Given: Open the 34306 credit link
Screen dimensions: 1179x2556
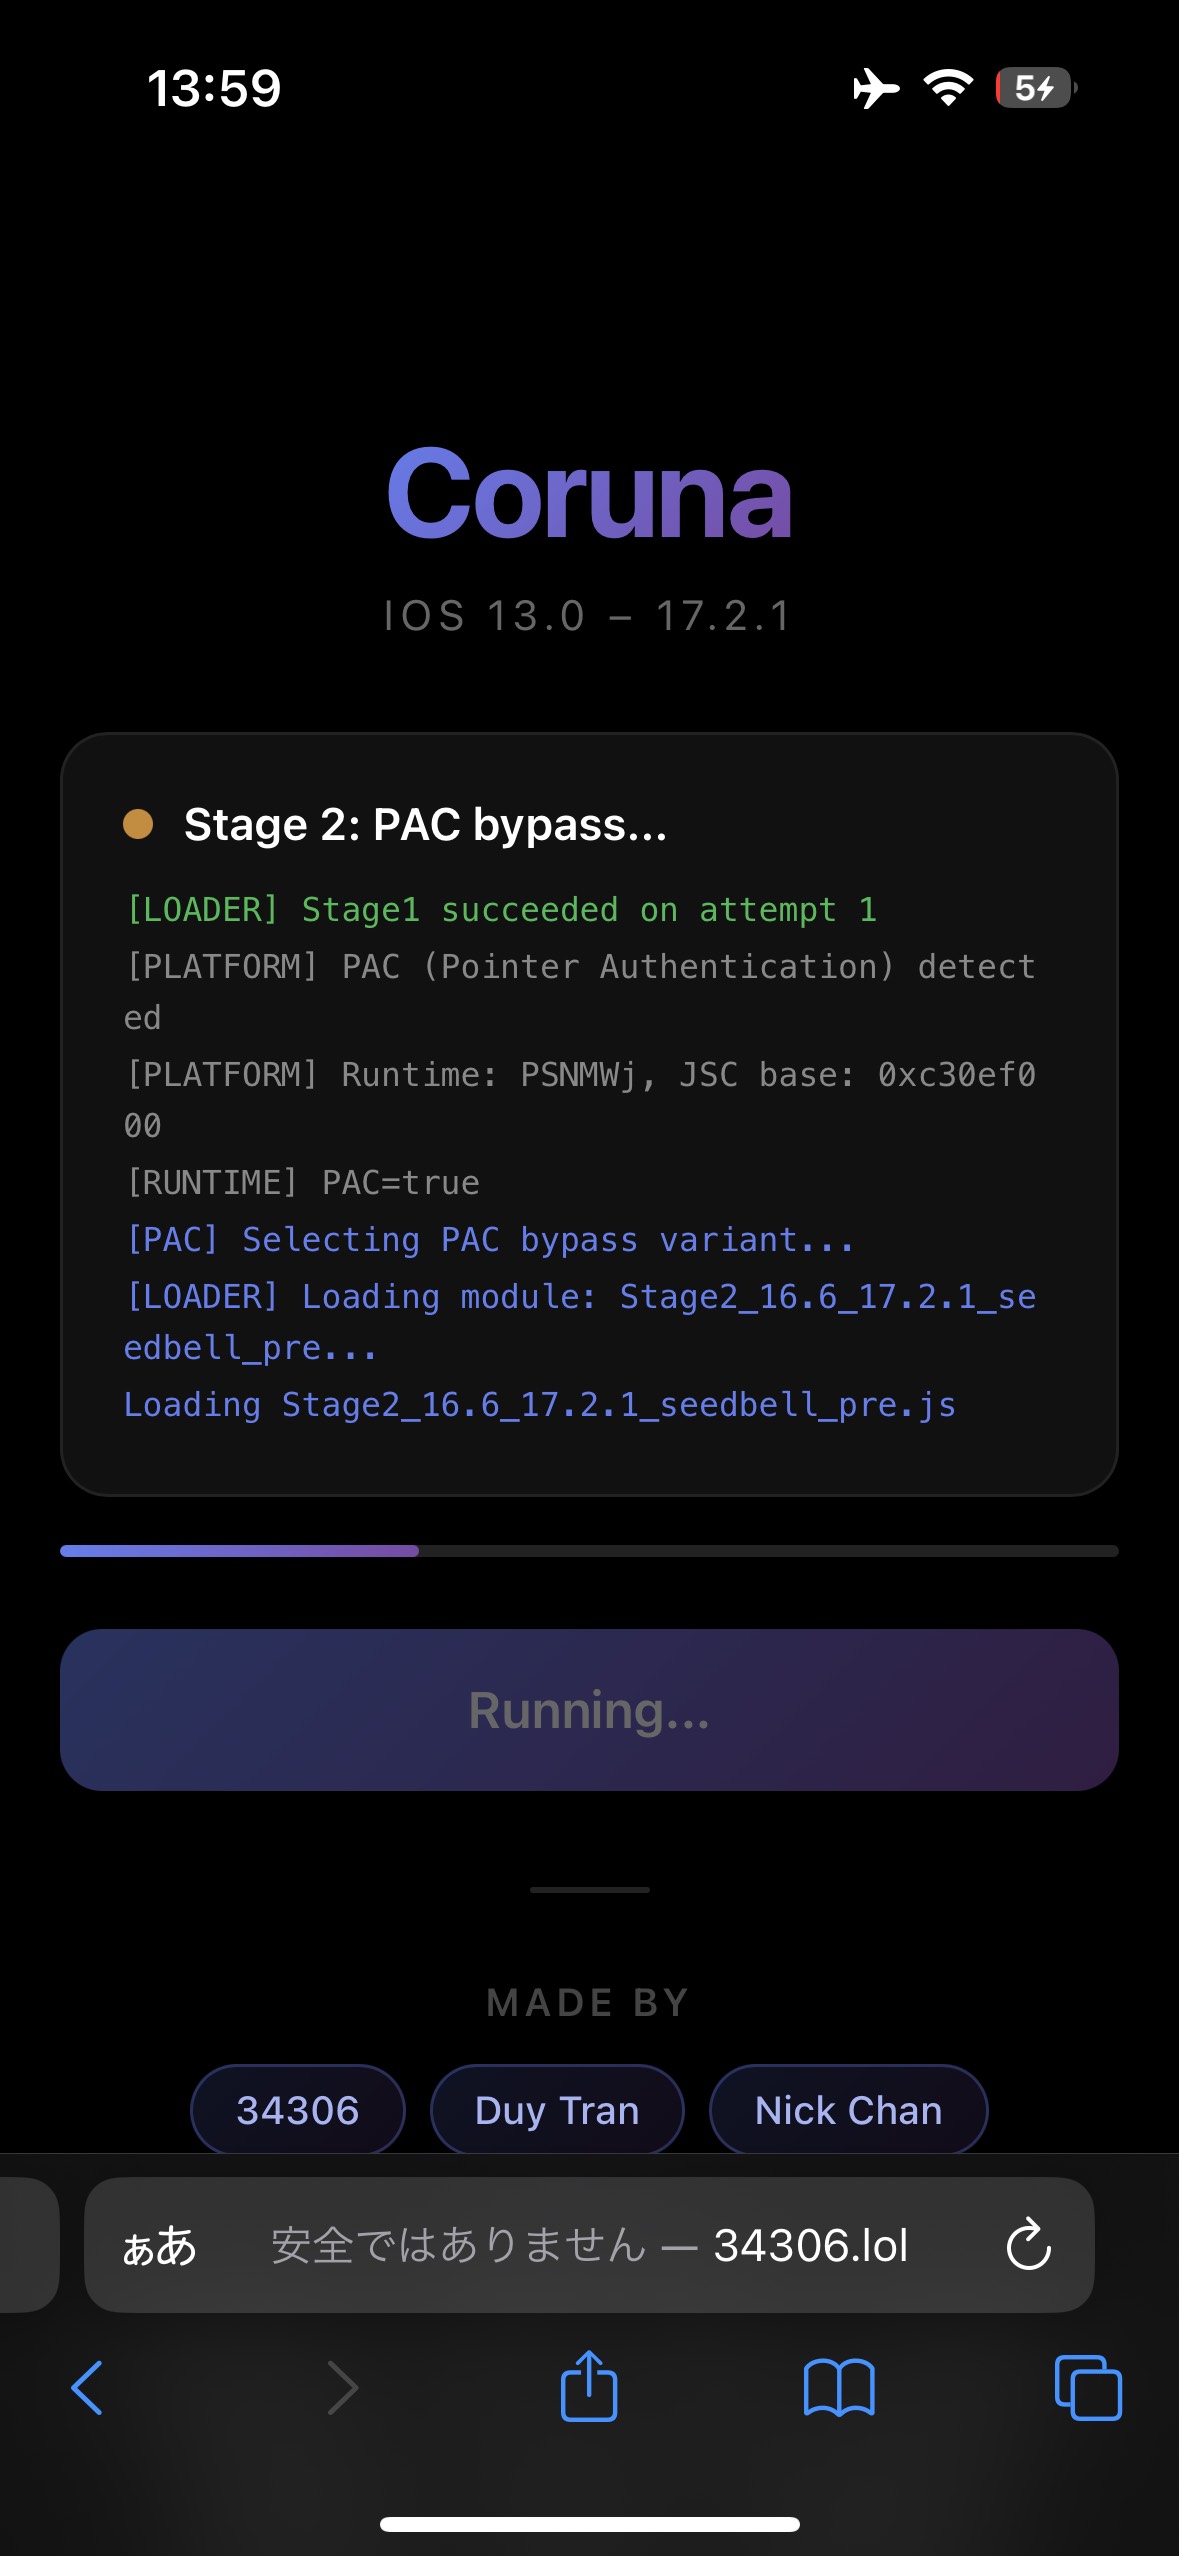Looking at the screenshot, I should [298, 2110].
